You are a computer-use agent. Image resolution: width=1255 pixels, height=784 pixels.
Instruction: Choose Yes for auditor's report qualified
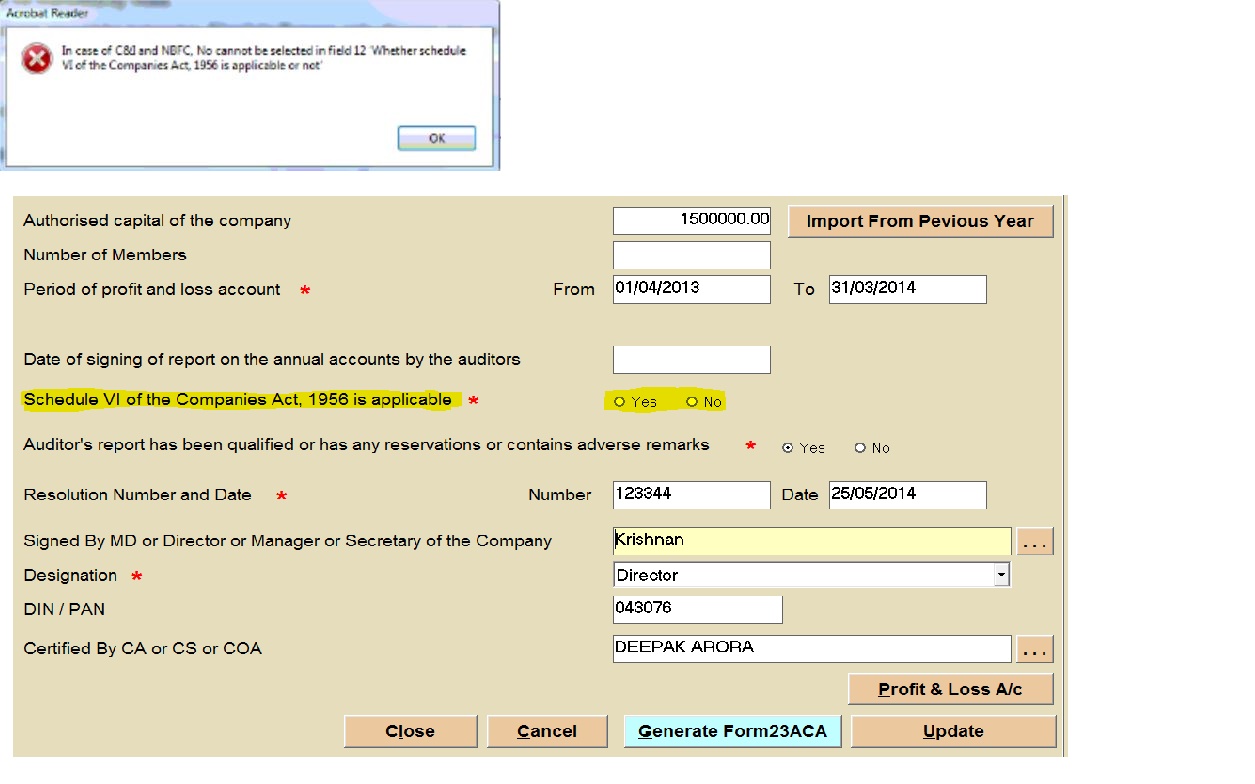point(788,448)
